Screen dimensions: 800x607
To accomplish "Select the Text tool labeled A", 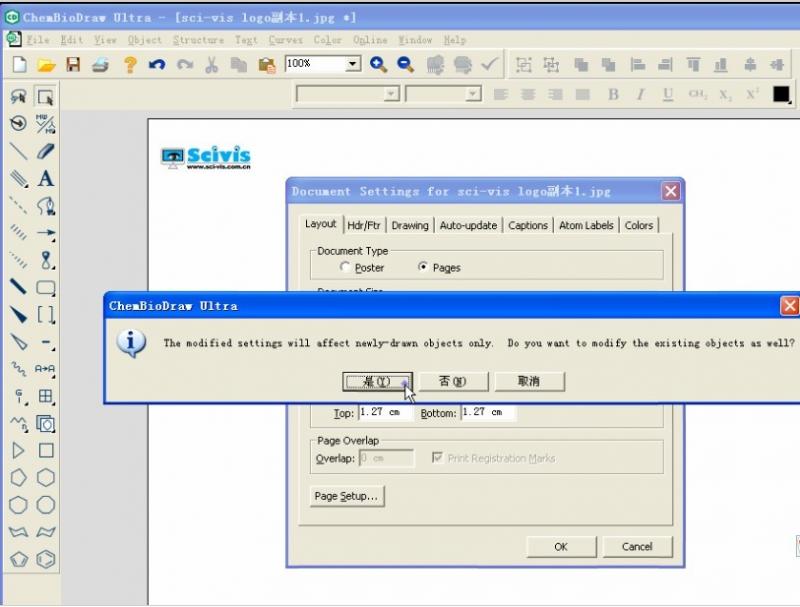I will [x=45, y=179].
